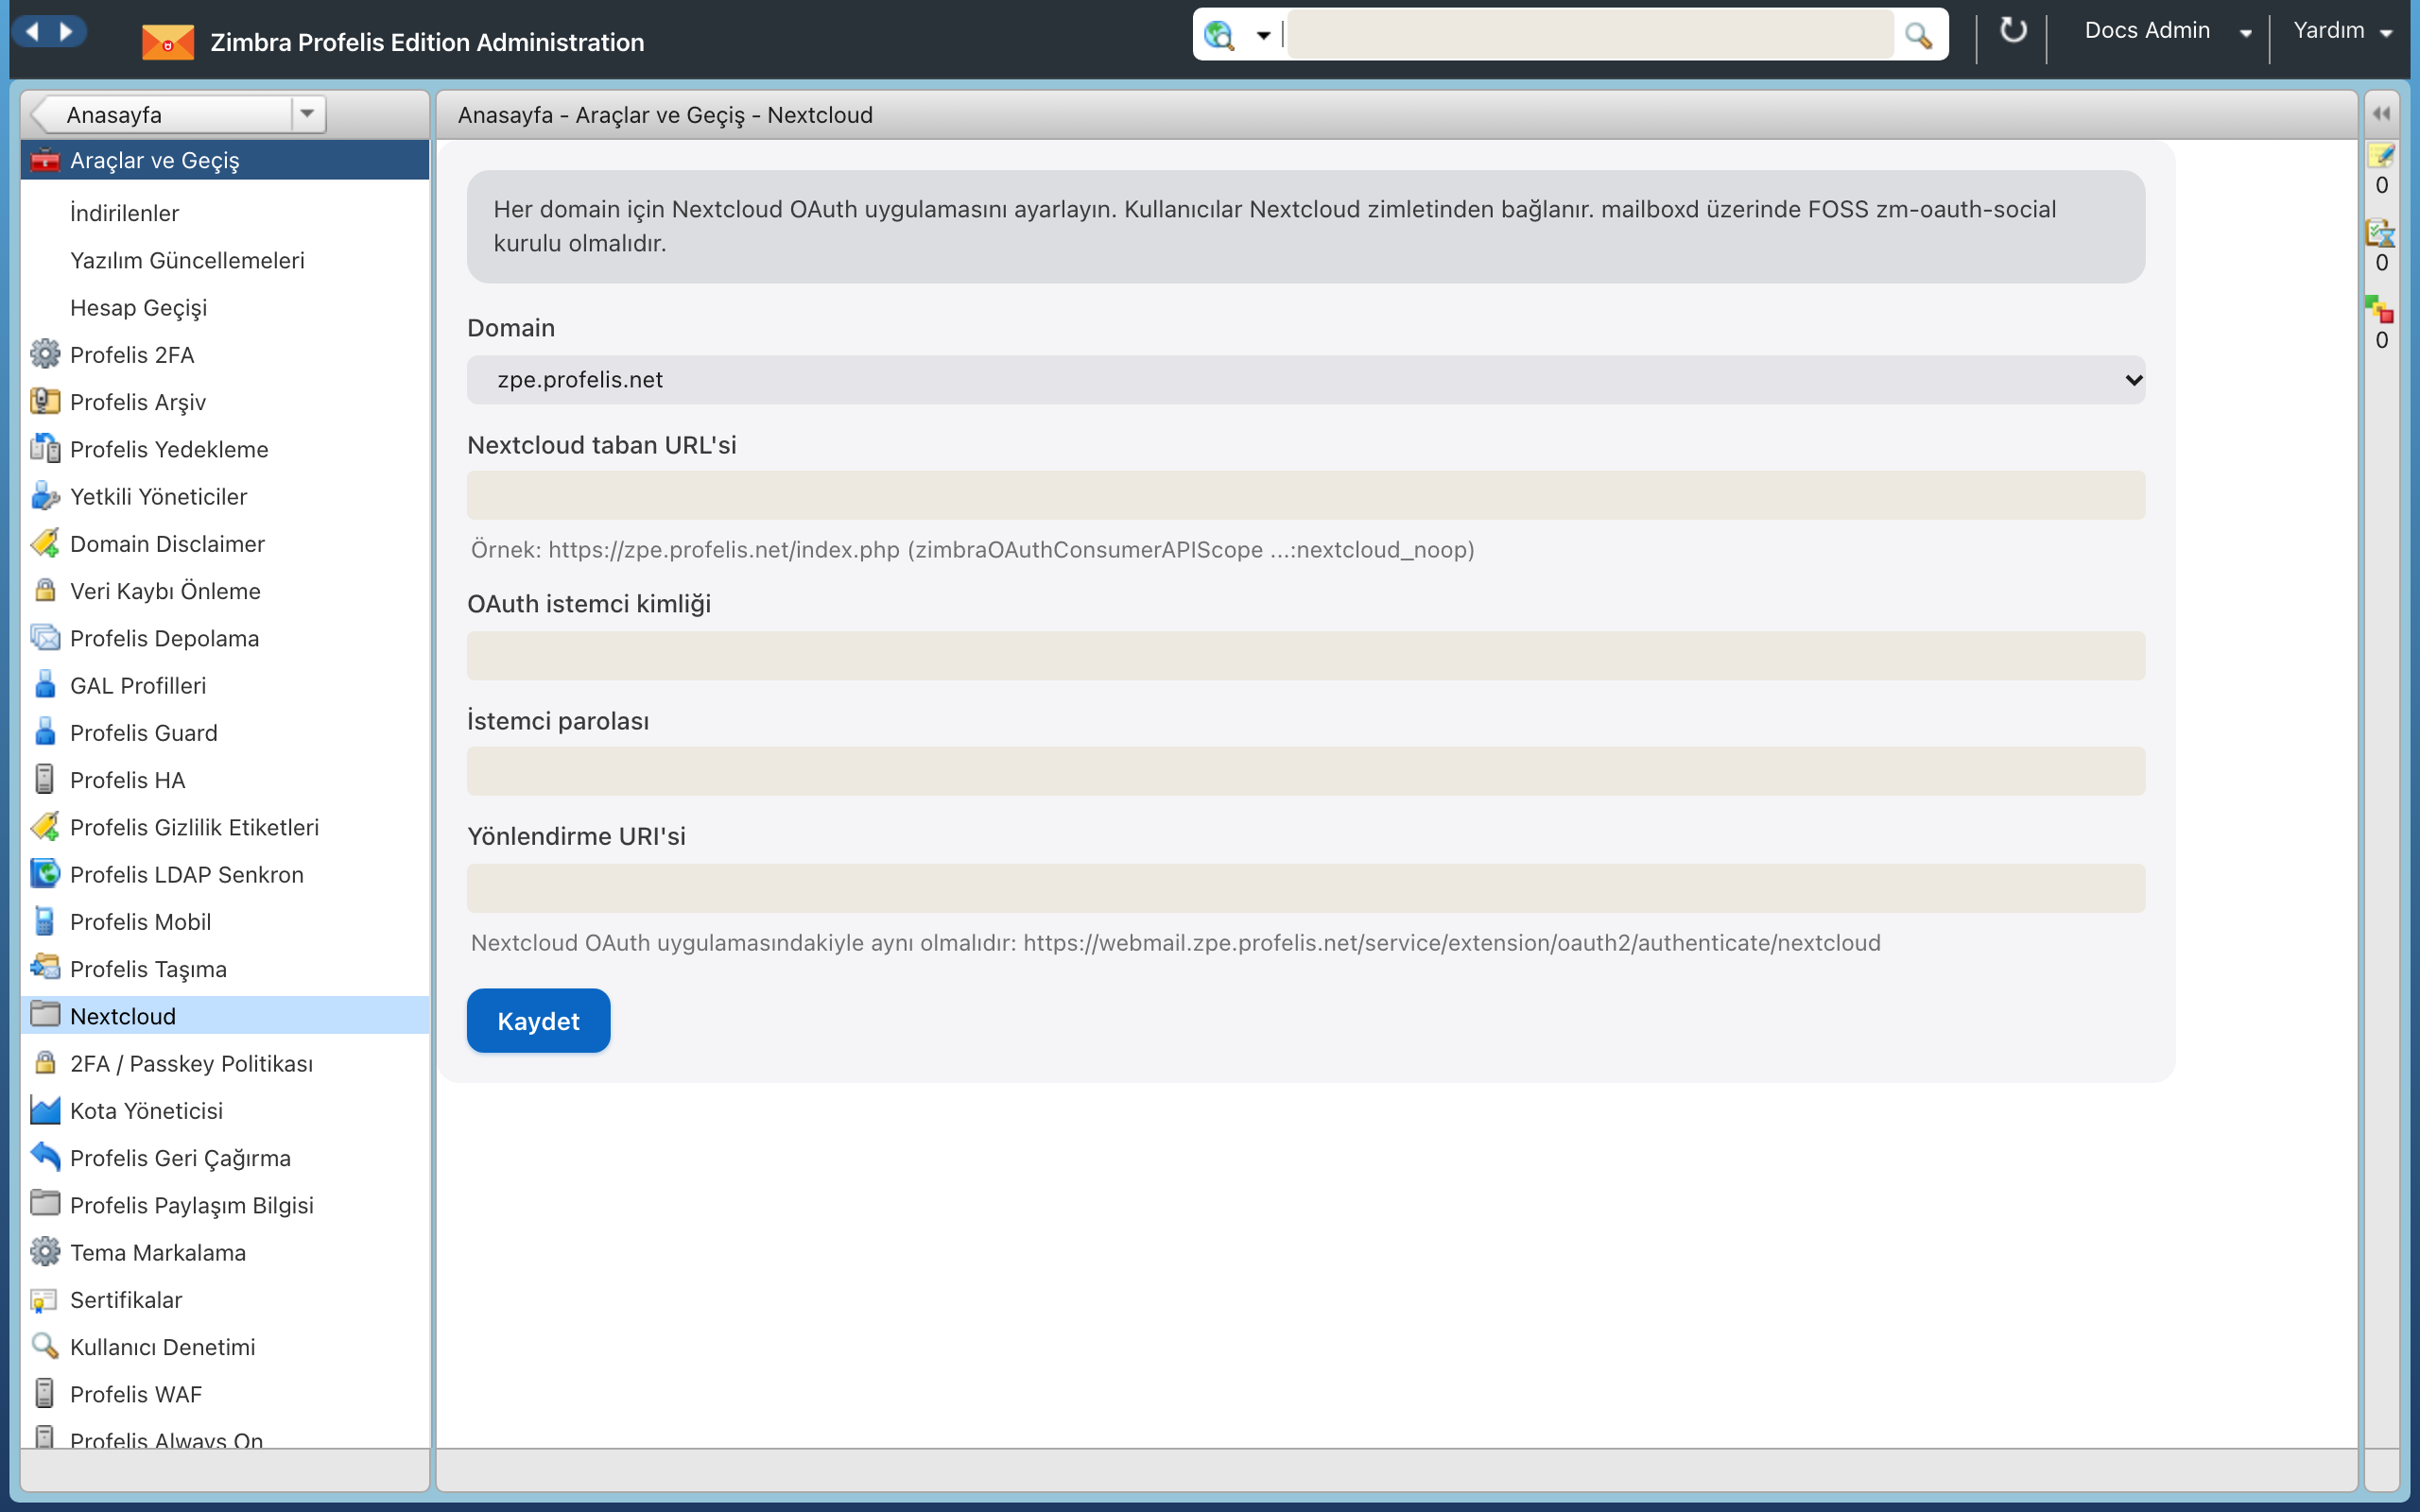Viewport: 2420px width, 1512px height.
Task: Click the Yetkili Yöneticiler icon
Action: tap(45, 496)
